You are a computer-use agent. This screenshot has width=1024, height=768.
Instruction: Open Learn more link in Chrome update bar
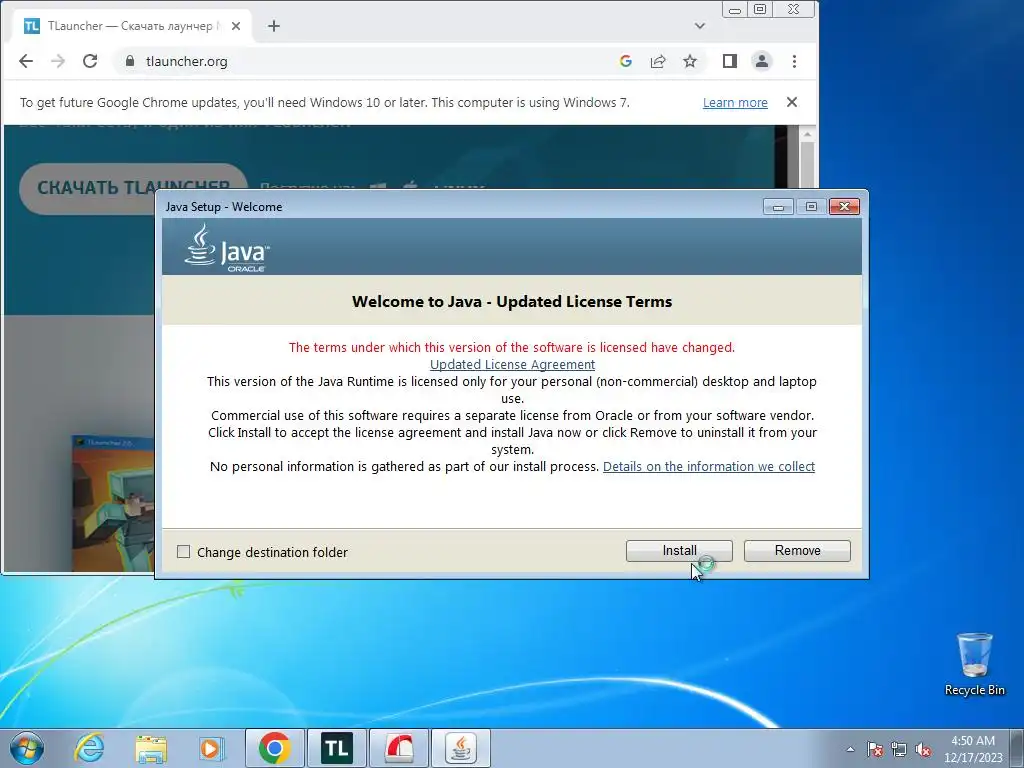[735, 103]
